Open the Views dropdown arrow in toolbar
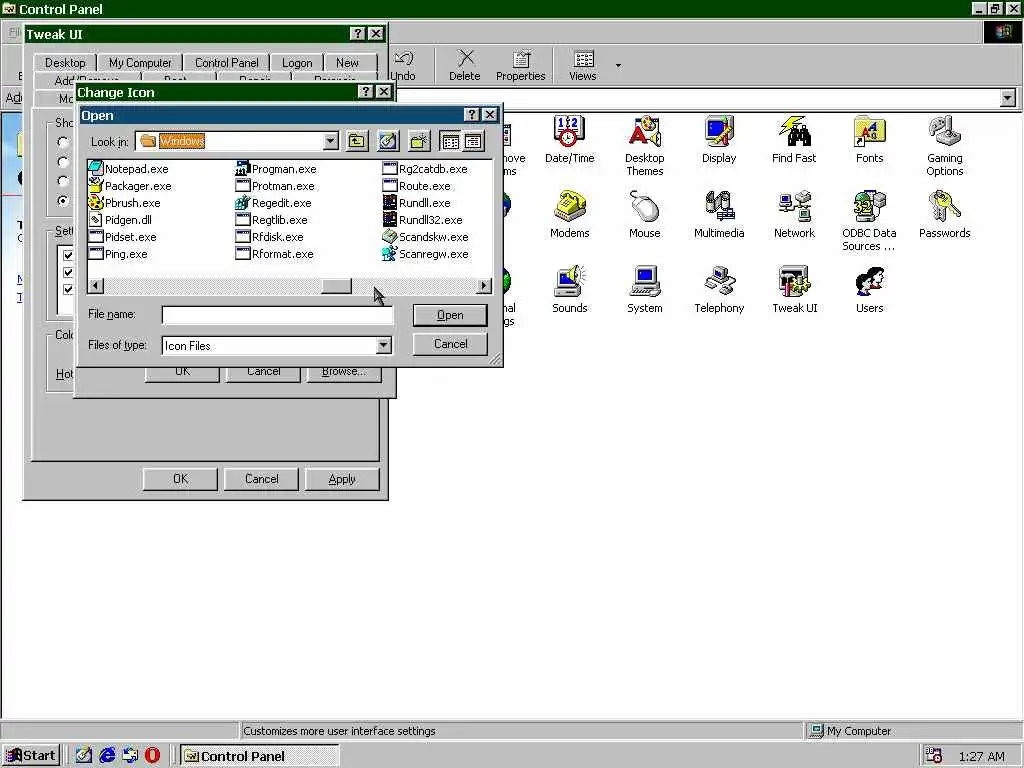 pyautogui.click(x=618, y=65)
